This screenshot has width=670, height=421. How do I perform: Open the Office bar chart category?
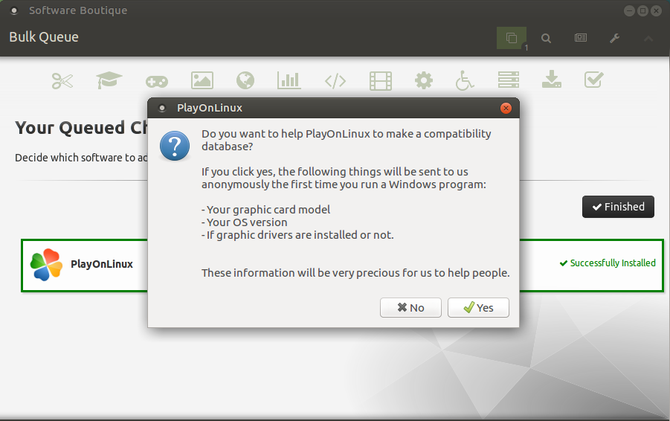289,80
